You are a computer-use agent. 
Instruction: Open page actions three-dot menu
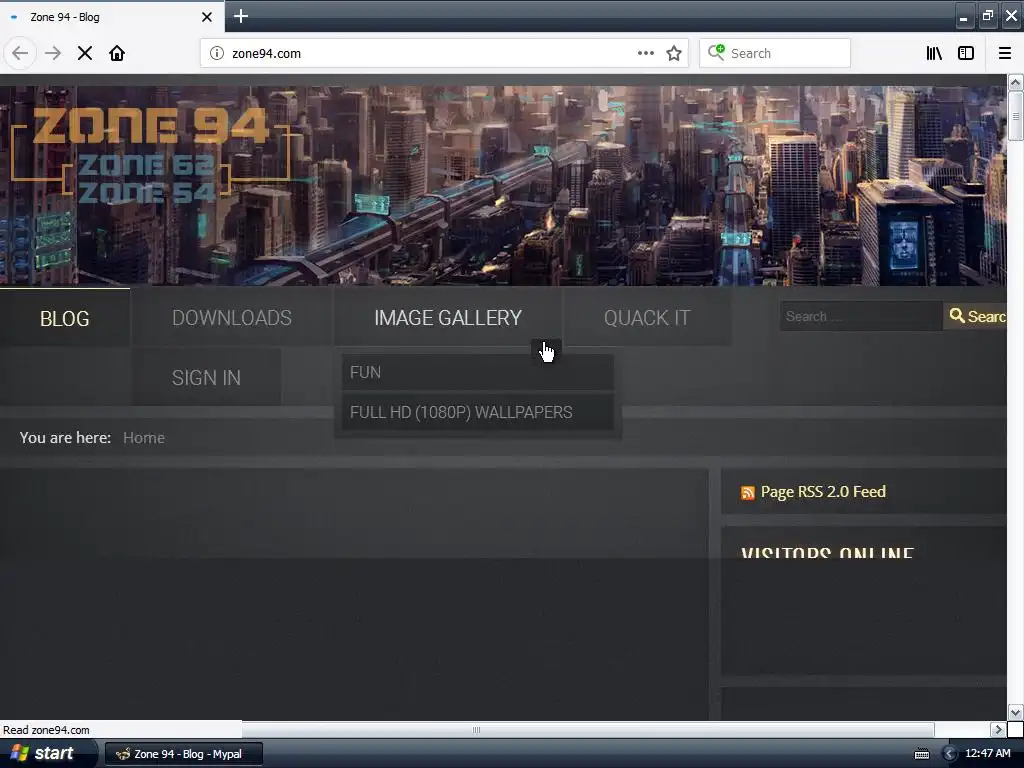tap(645, 53)
